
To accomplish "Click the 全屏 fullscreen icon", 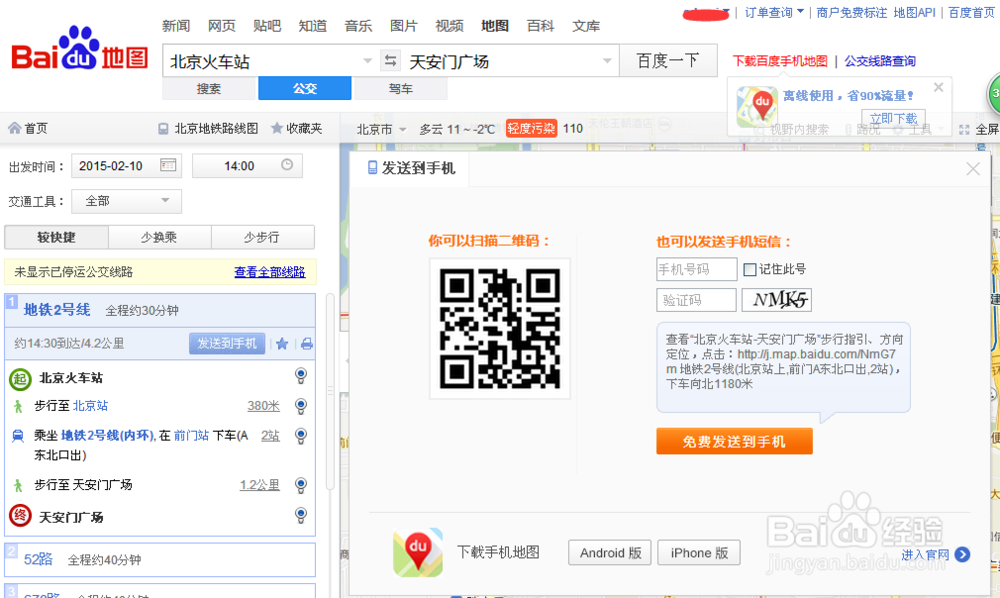I will tap(964, 129).
